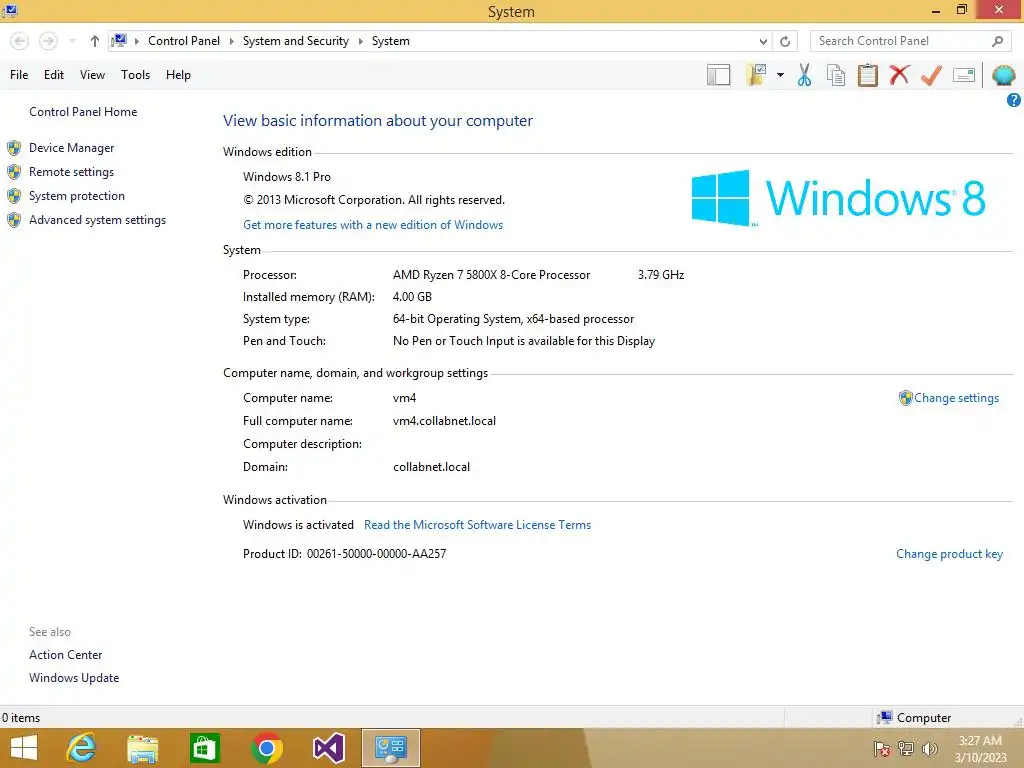Open File Explorer from taskbar
1024x768 pixels.
click(142, 748)
